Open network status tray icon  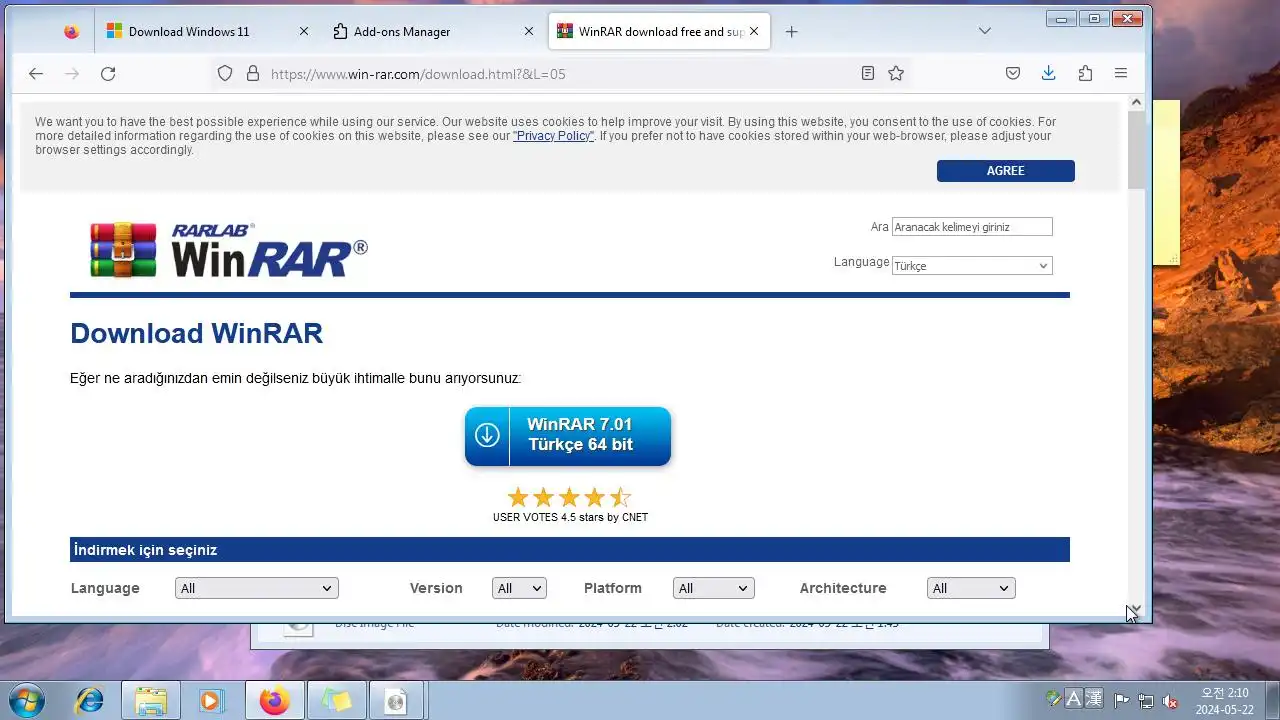point(1146,701)
